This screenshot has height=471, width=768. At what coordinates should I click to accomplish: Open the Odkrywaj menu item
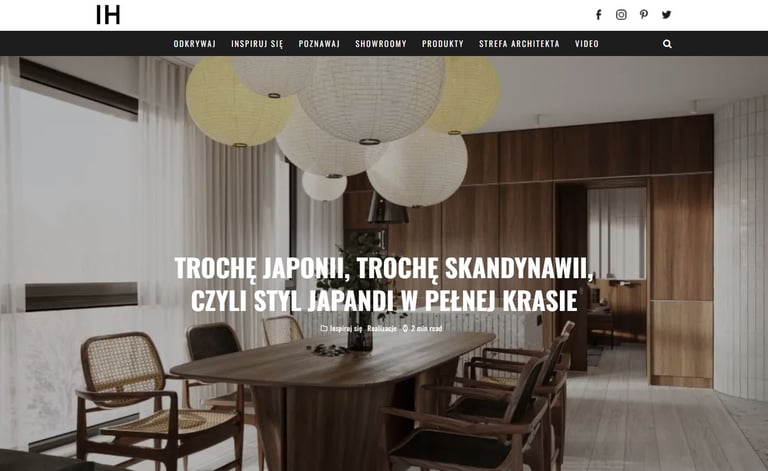point(194,44)
